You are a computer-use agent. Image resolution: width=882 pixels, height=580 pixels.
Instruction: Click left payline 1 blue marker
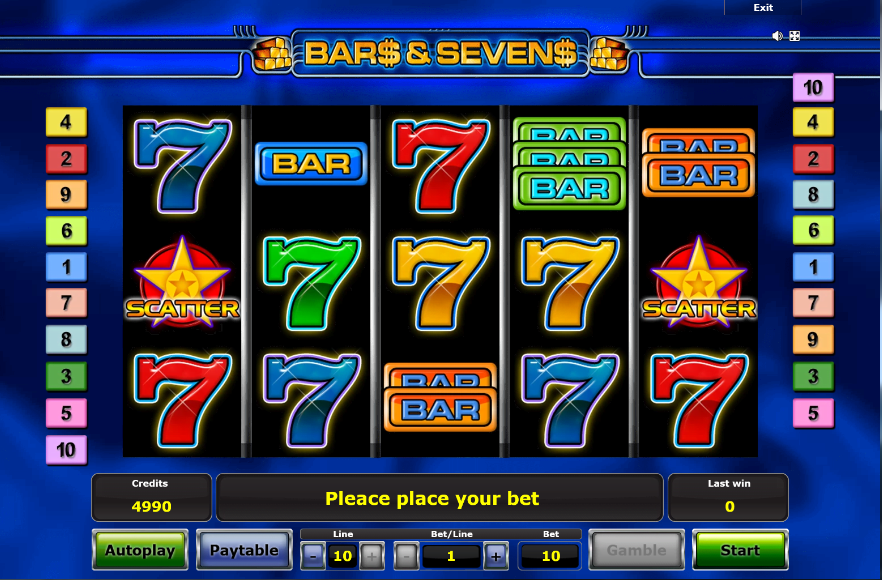tap(66, 267)
